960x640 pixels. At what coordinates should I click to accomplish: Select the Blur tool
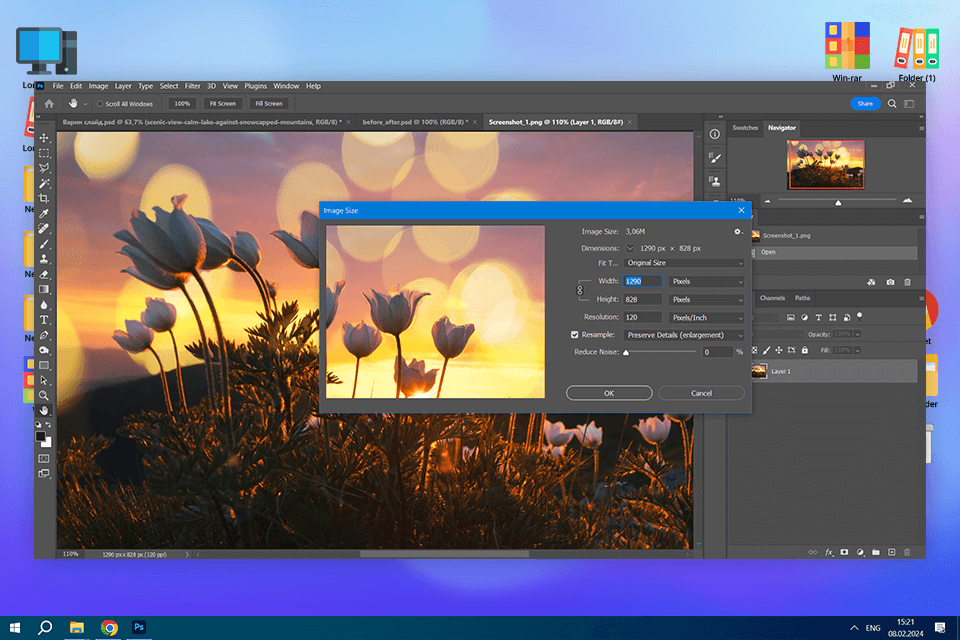pyautogui.click(x=44, y=305)
